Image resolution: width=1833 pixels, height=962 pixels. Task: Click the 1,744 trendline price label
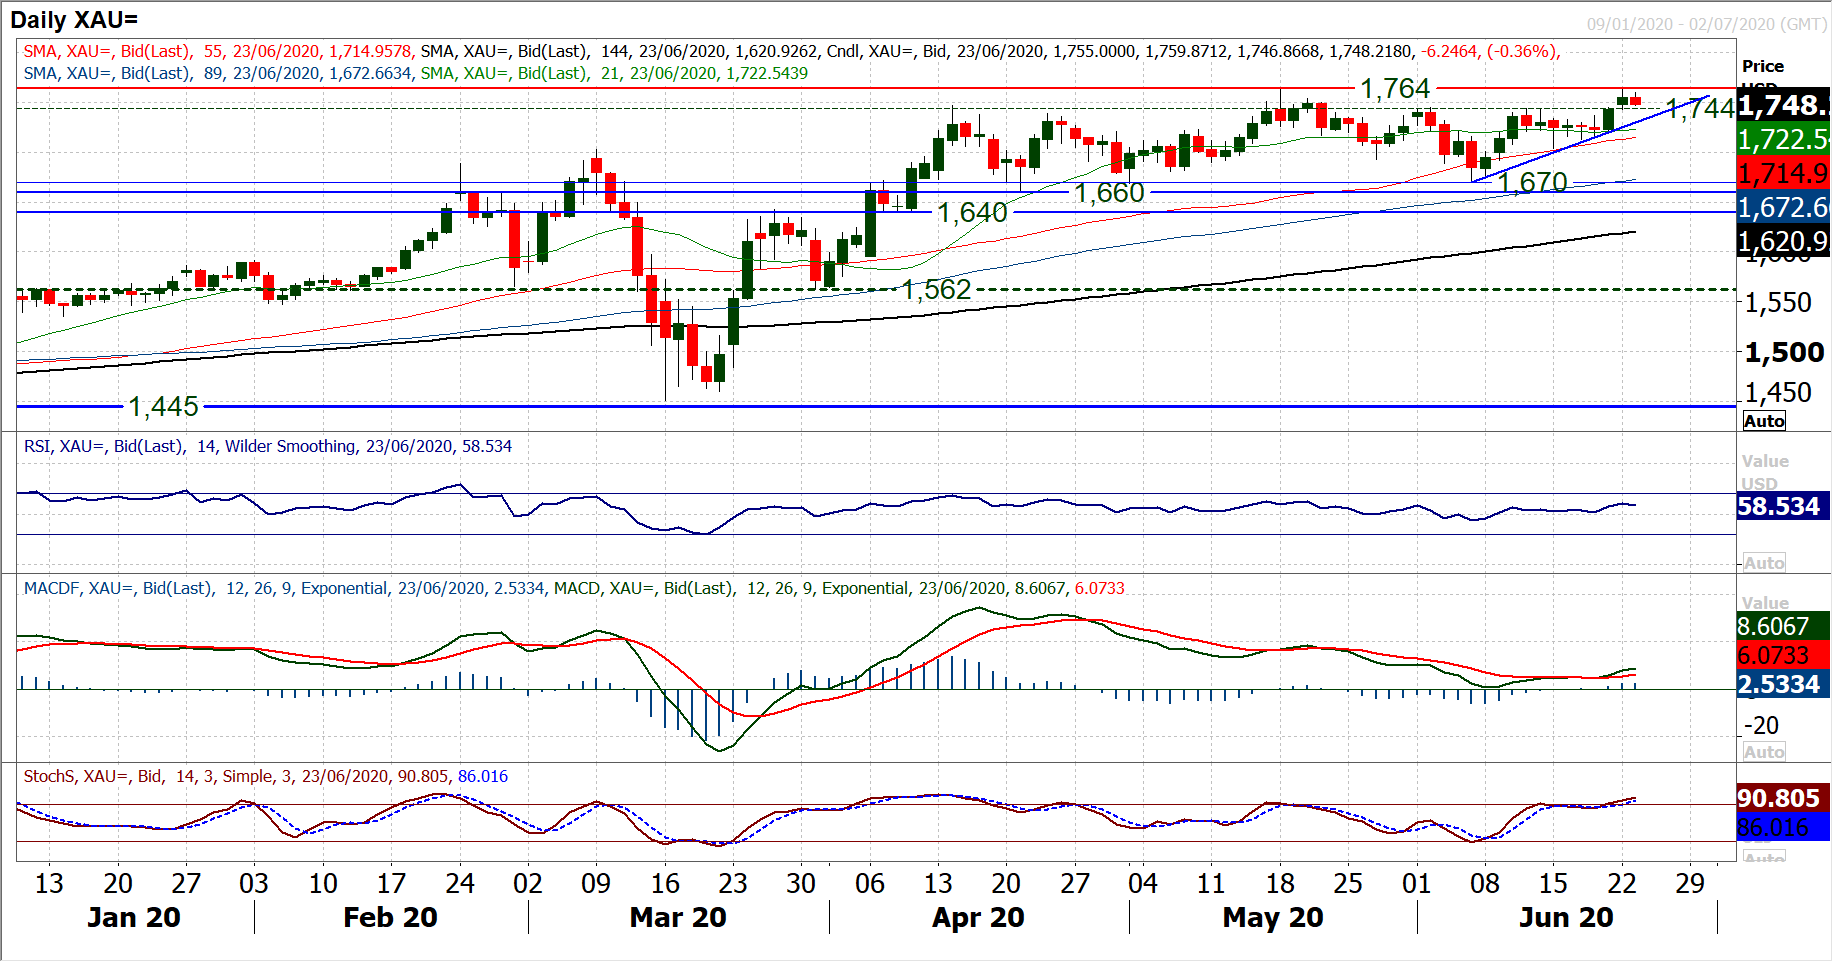tap(1700, 109)
